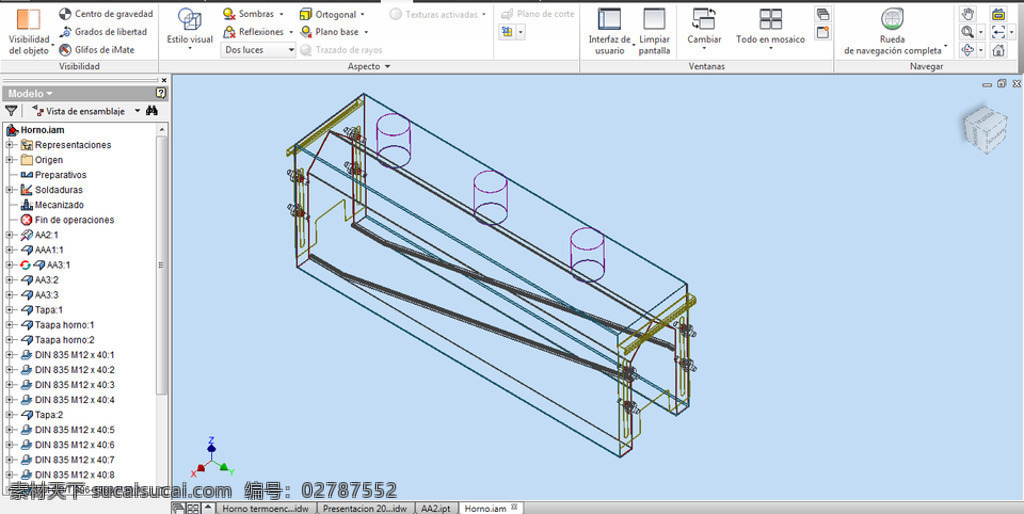The height and width of the screenshot is (514, 1024).
Task: Click the tile document tabs icon
Action: 194,508
